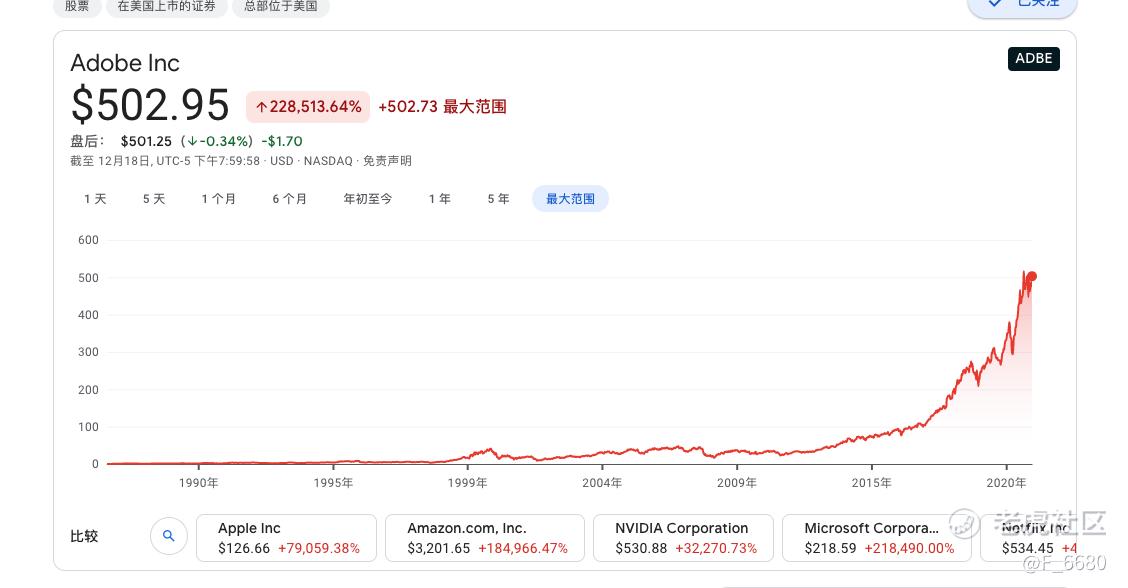
Task: Compare with Microsoft Corporation card
Action: click(x=877, y=538)
